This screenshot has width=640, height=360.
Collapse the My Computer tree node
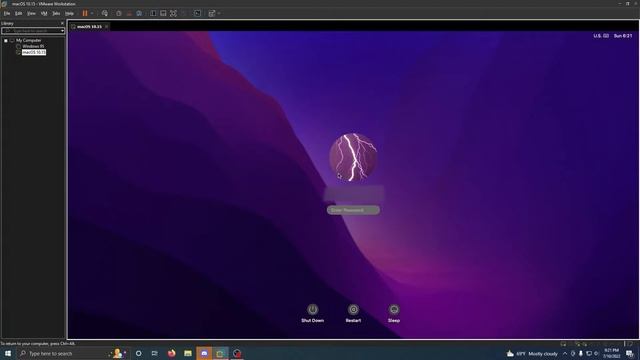coord(6,40)
